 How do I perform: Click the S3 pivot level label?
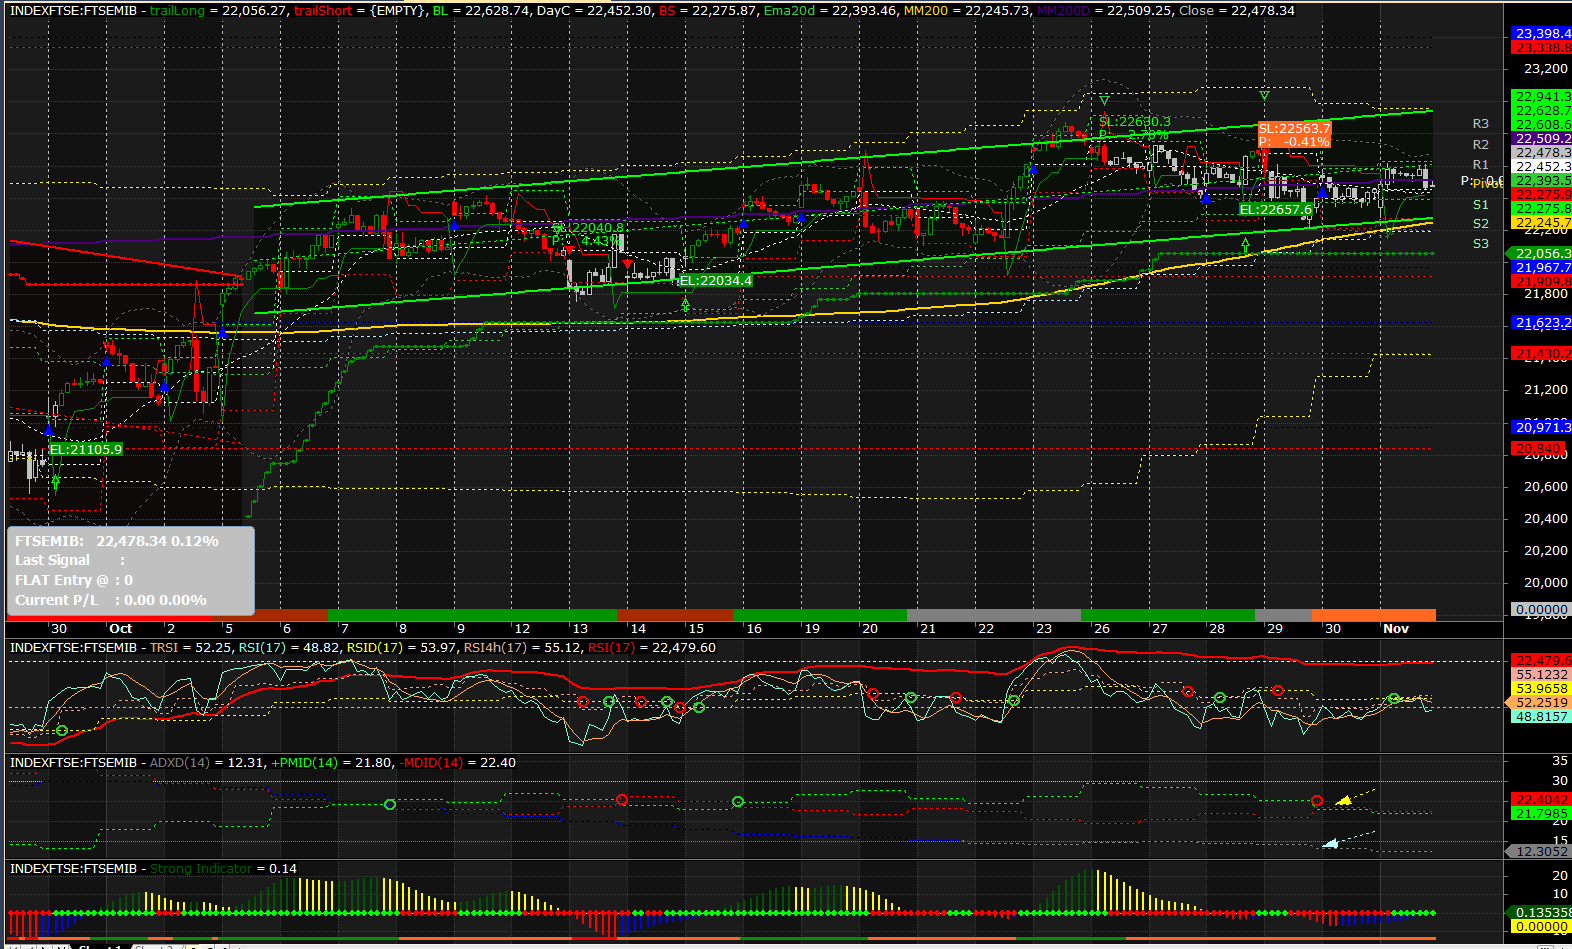tap(1481, 243)
